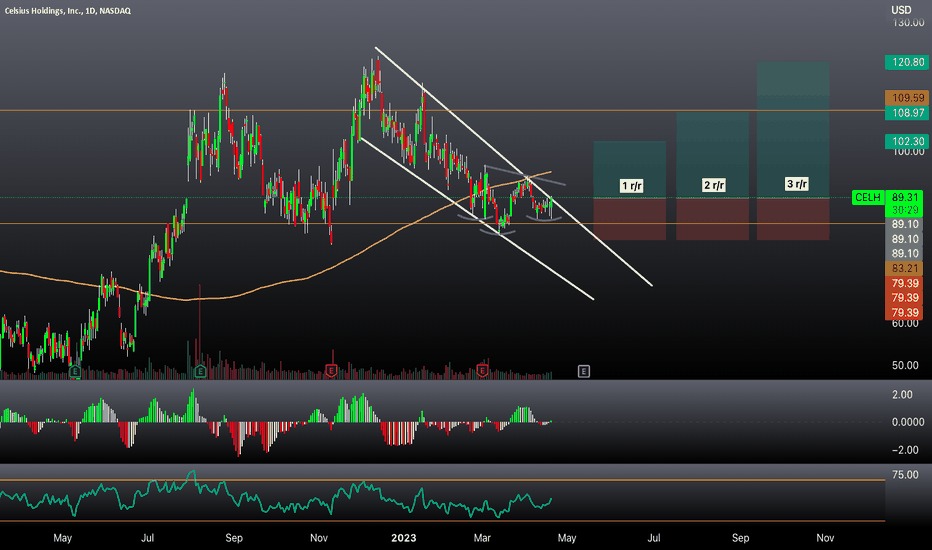Image resolution: width=932 pixels, height=550 pixels.
Task: Click the 50.00 price scale value
Action: (905, 365)
